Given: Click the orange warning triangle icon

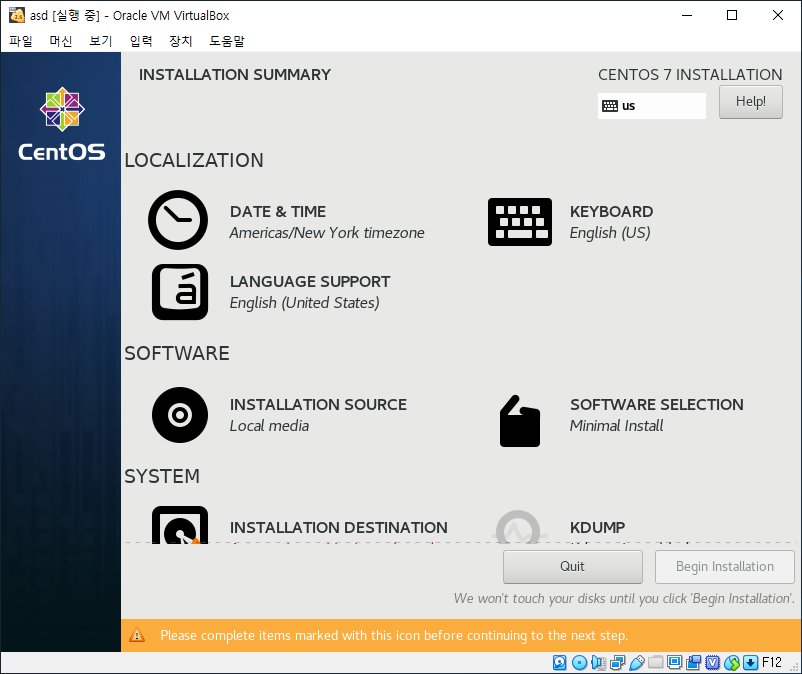Looking at the screenshot, I should (137, 635).
